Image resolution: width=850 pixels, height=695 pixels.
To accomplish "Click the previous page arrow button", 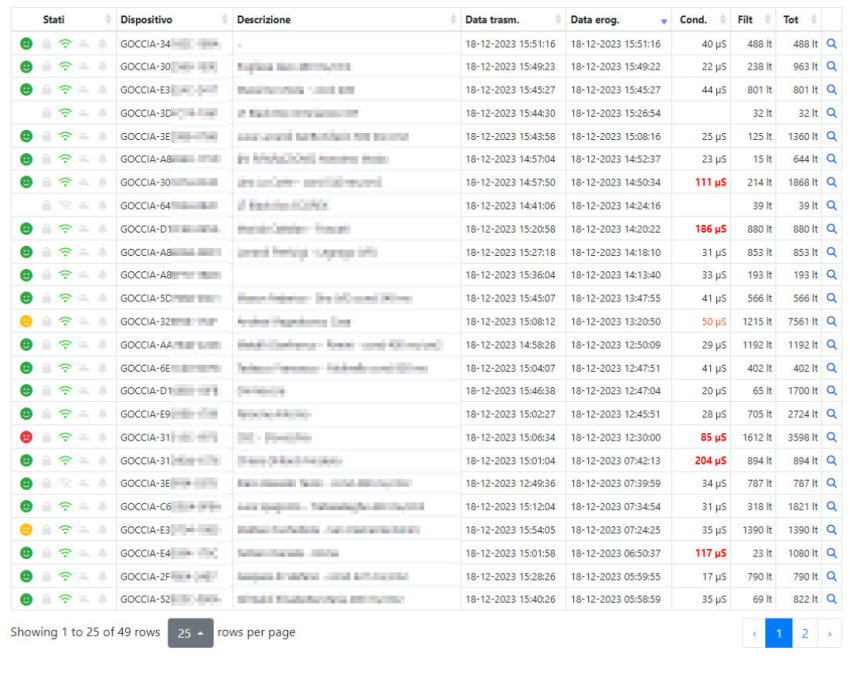I will coord(754,633).
